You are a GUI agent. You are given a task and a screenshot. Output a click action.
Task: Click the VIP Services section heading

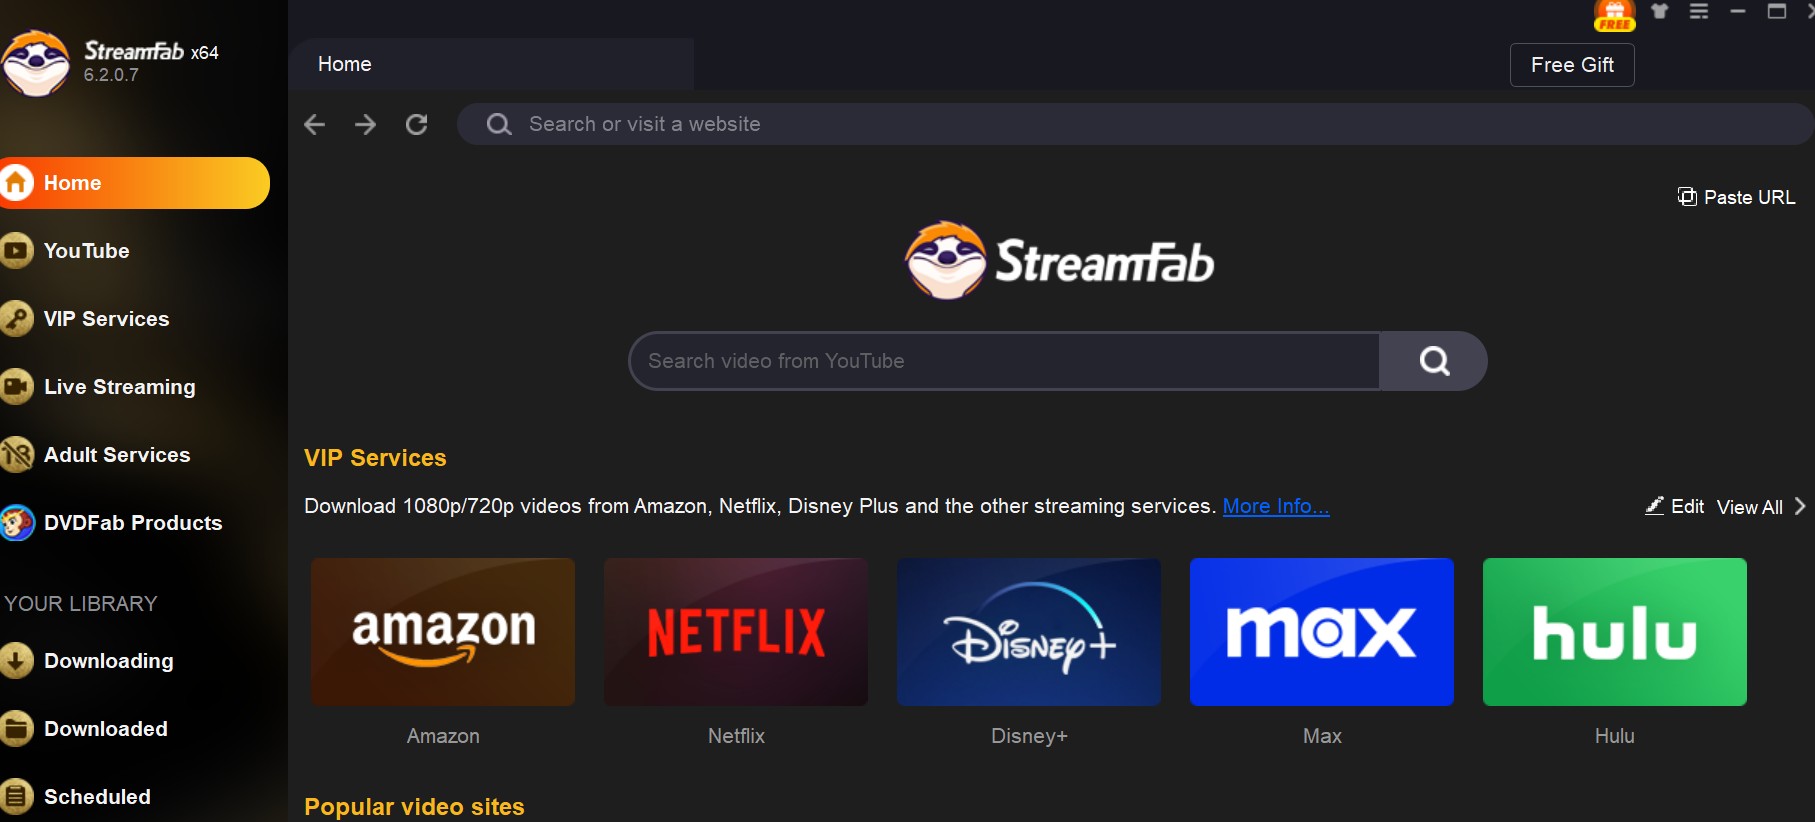pyautogui.click(x=375, y=458)
